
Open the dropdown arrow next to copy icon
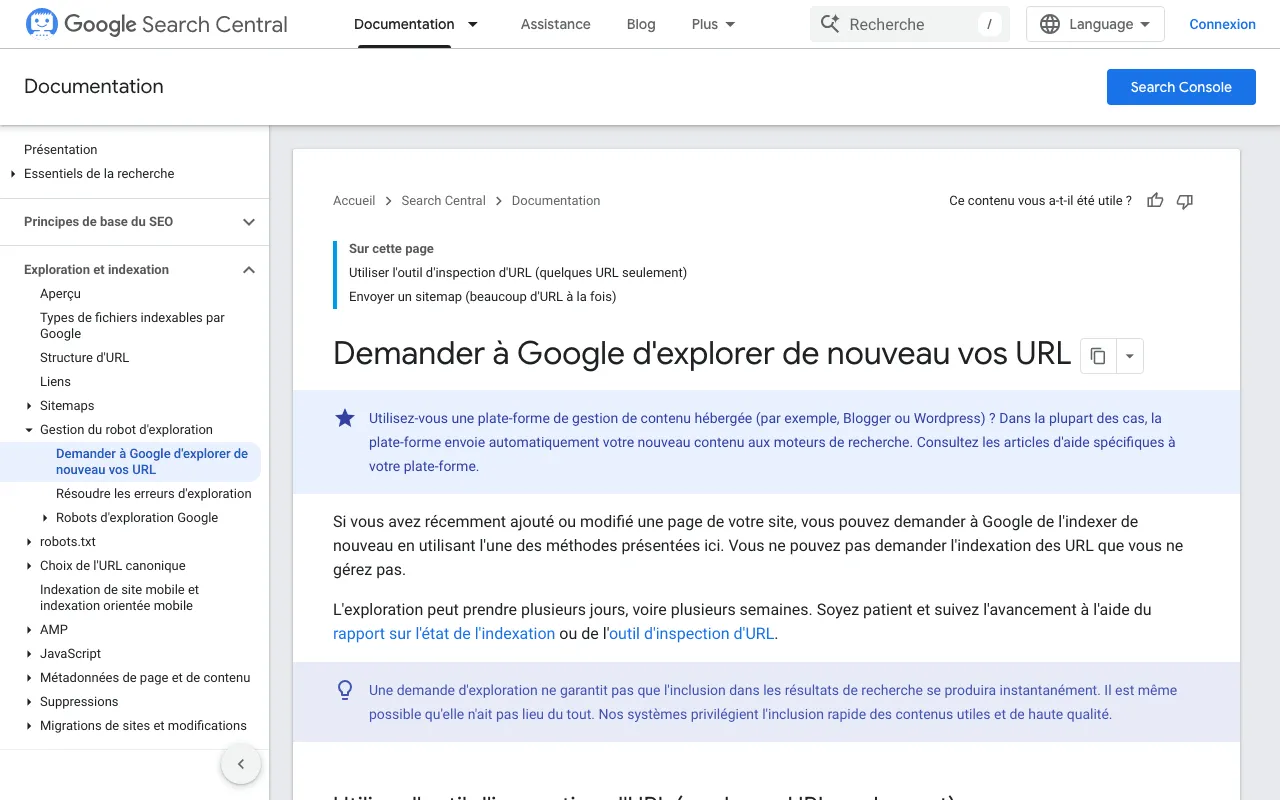(x=1129, y=356)
